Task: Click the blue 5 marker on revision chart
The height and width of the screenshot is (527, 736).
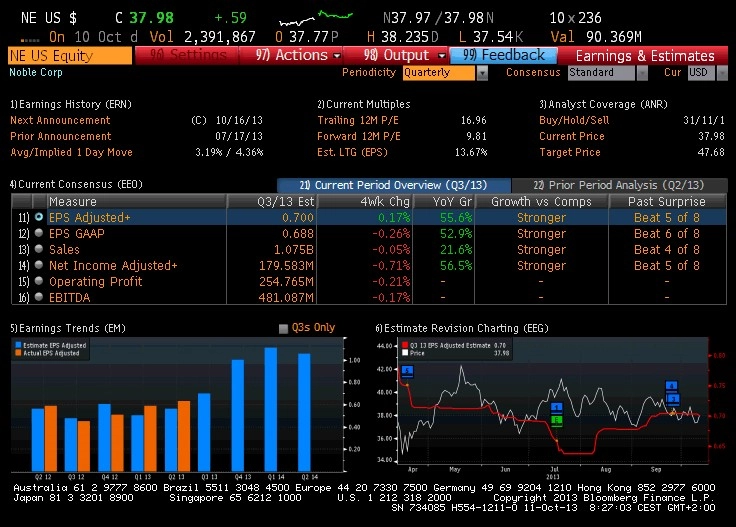Action: (x=407, y=371)
